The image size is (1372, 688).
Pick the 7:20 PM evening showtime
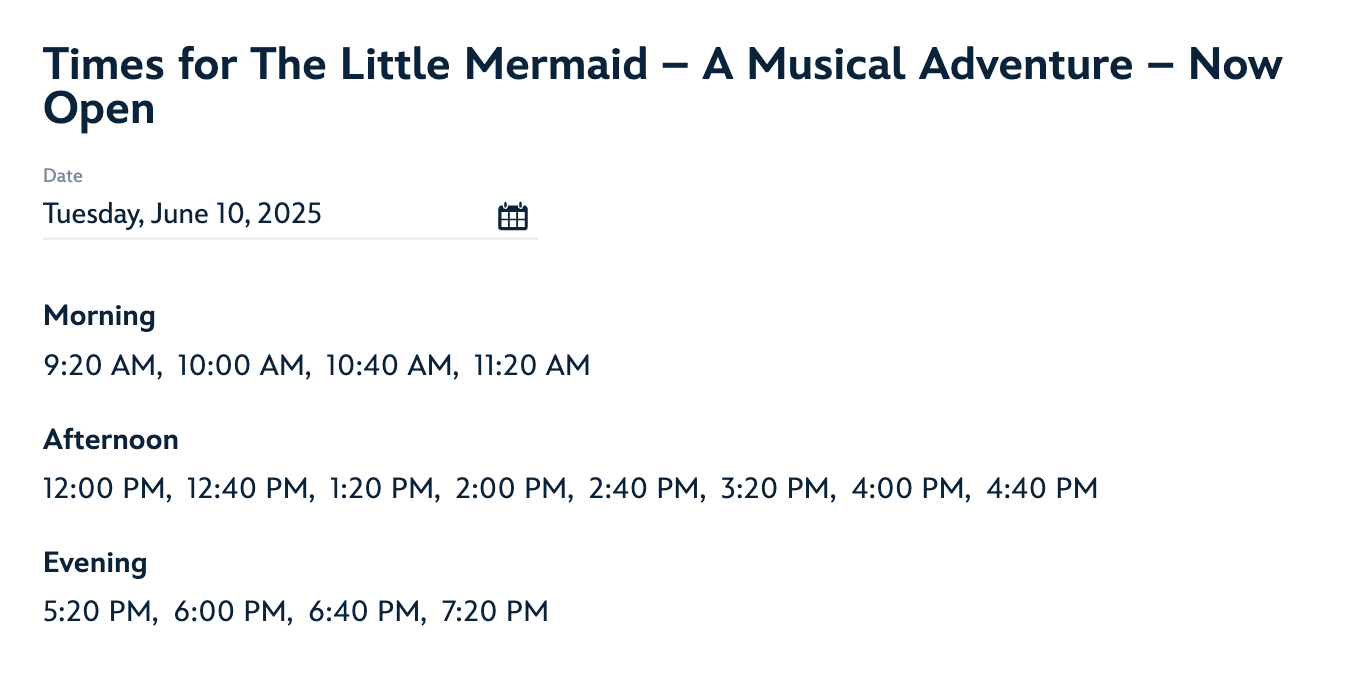(494, 612)
